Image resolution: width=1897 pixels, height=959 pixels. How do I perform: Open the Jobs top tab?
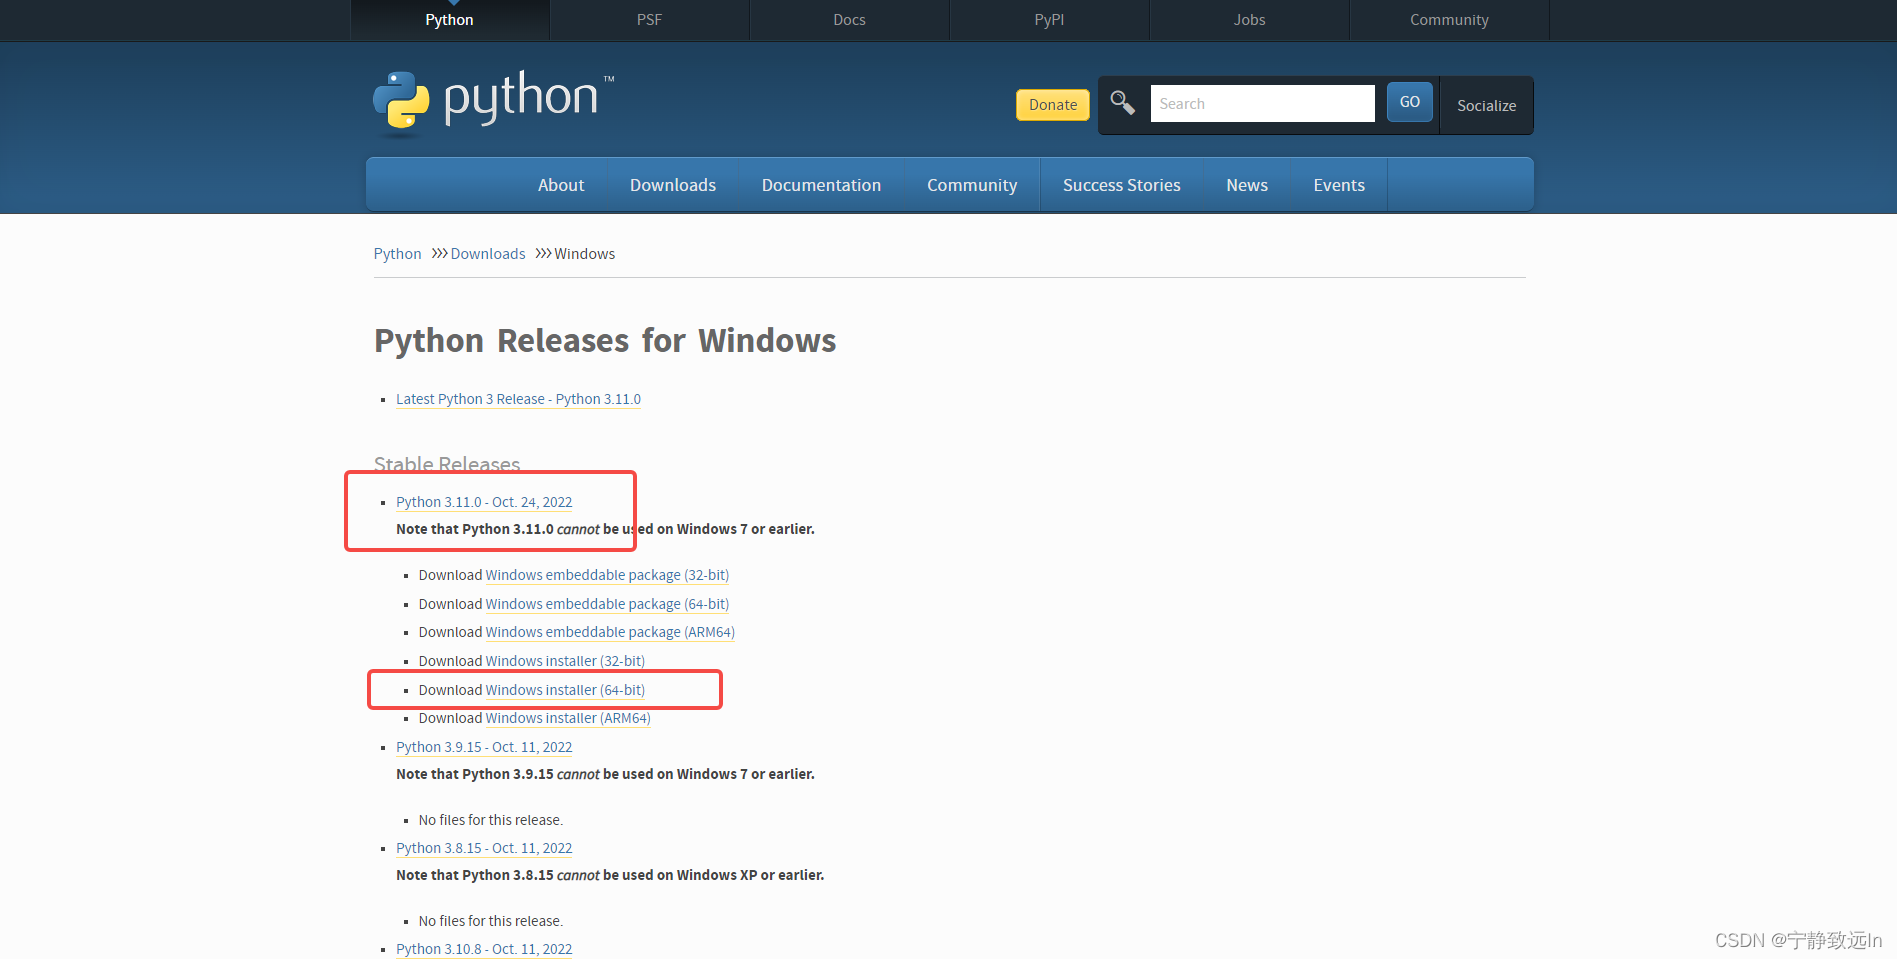tap(1249, 20)
